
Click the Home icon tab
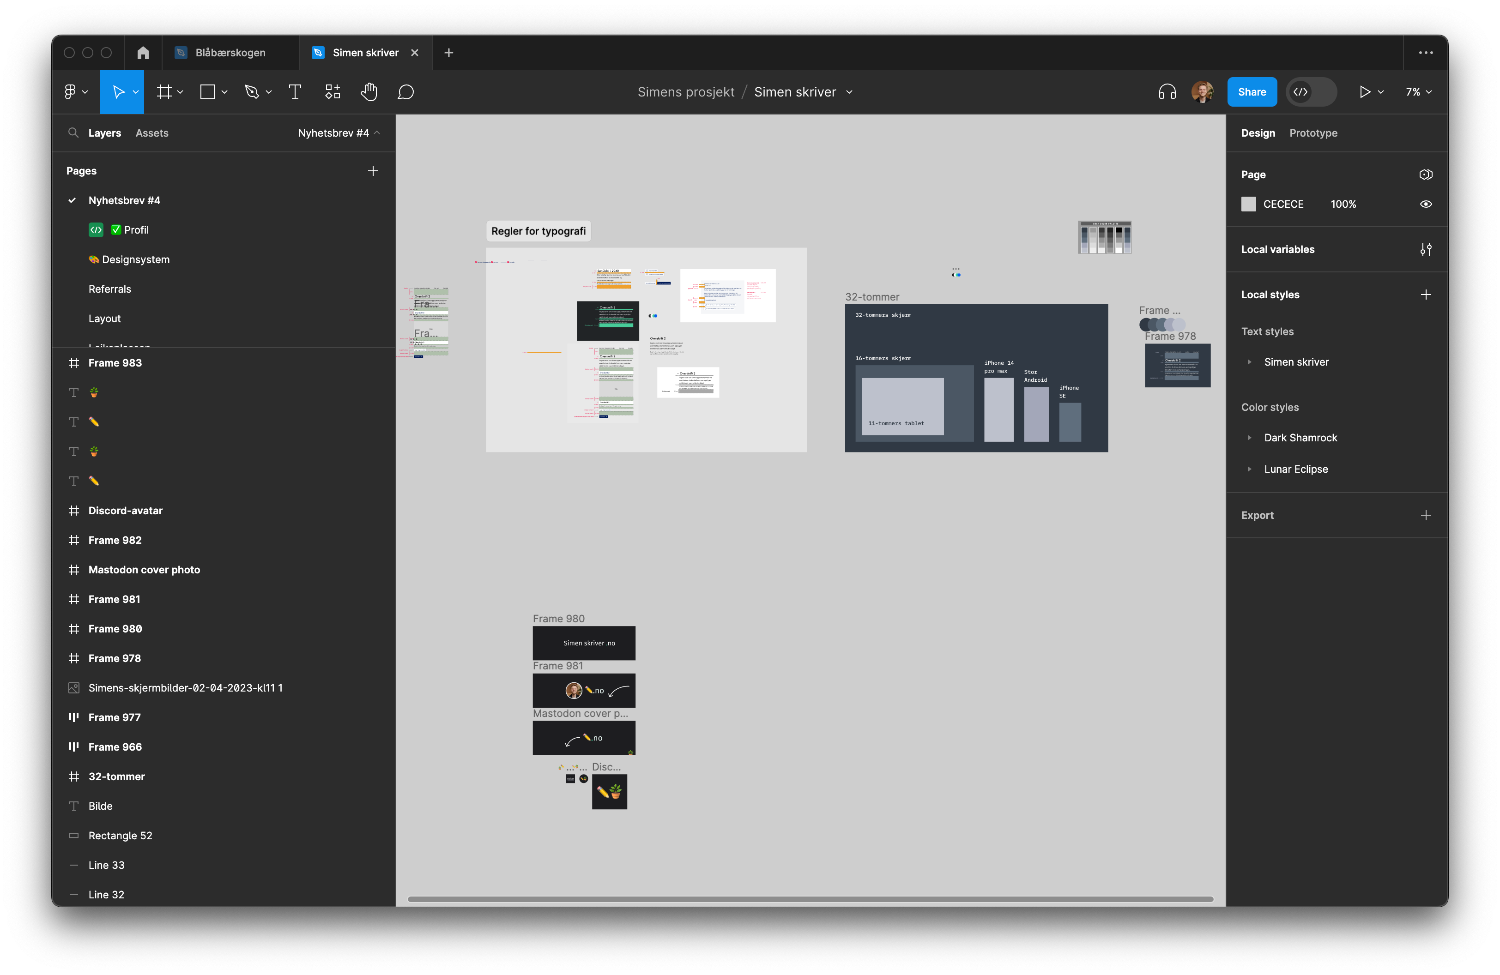coord(143,53)
